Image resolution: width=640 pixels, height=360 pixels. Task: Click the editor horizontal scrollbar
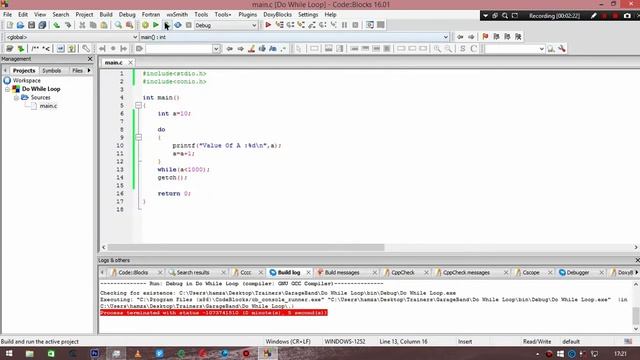[246, 247]
